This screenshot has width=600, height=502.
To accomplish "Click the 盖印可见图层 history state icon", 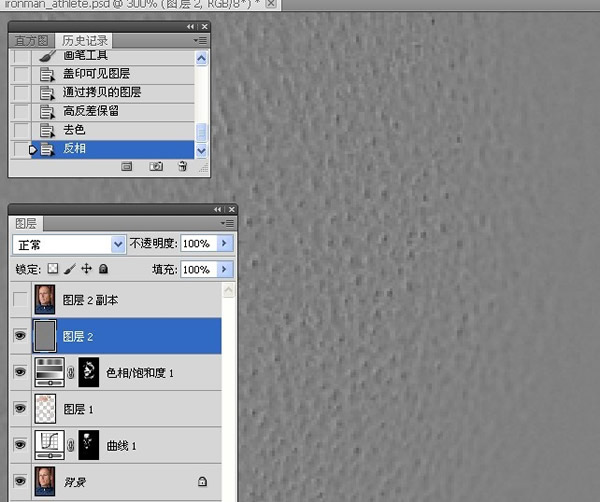I will pyautogui.click(x=47, y=74).
